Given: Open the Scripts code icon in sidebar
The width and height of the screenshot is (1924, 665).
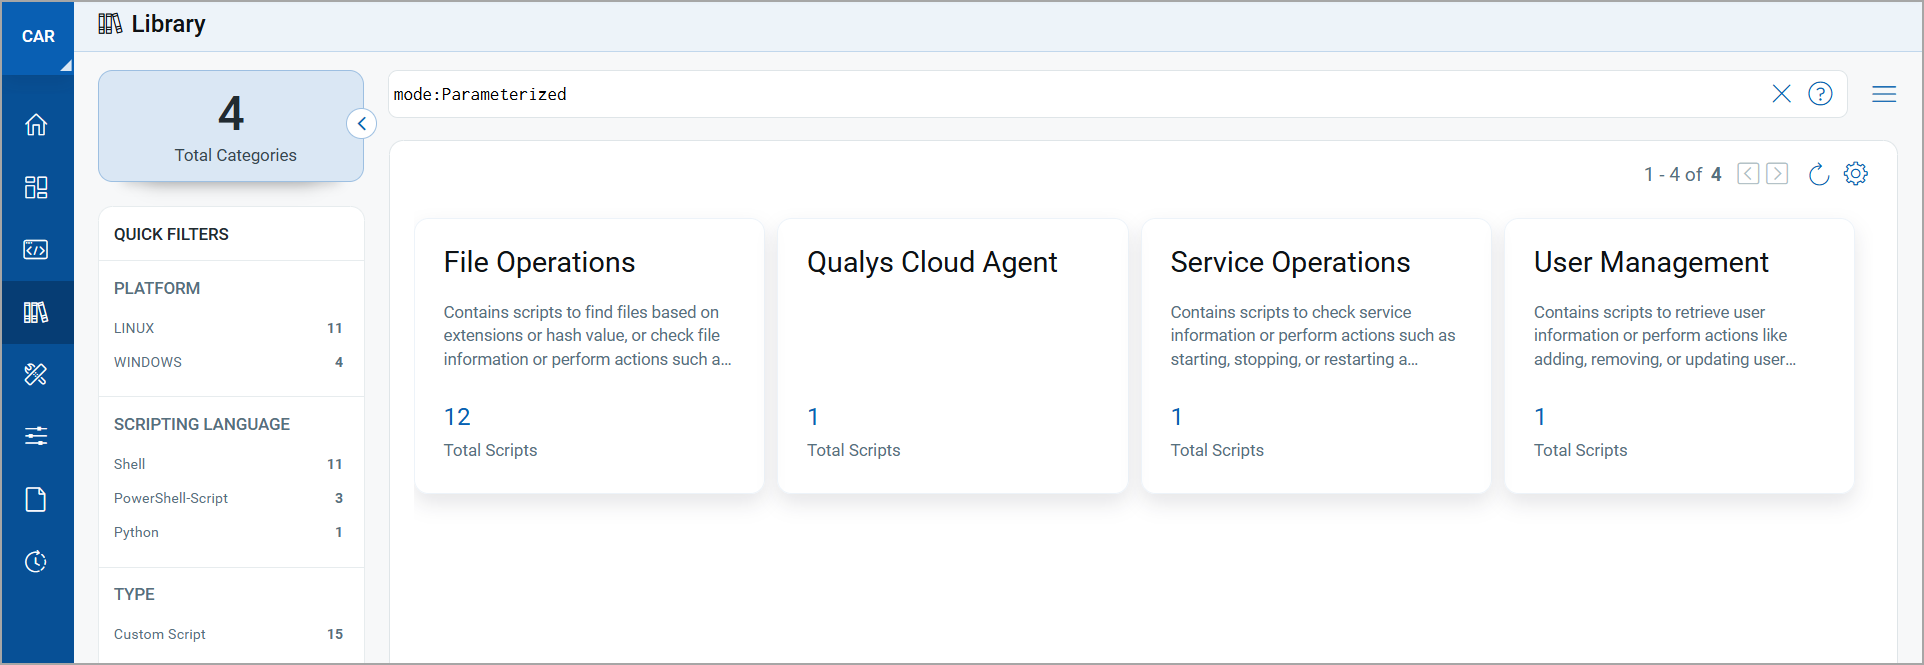Looking at the screenshot, I should (x=36, y=250).
